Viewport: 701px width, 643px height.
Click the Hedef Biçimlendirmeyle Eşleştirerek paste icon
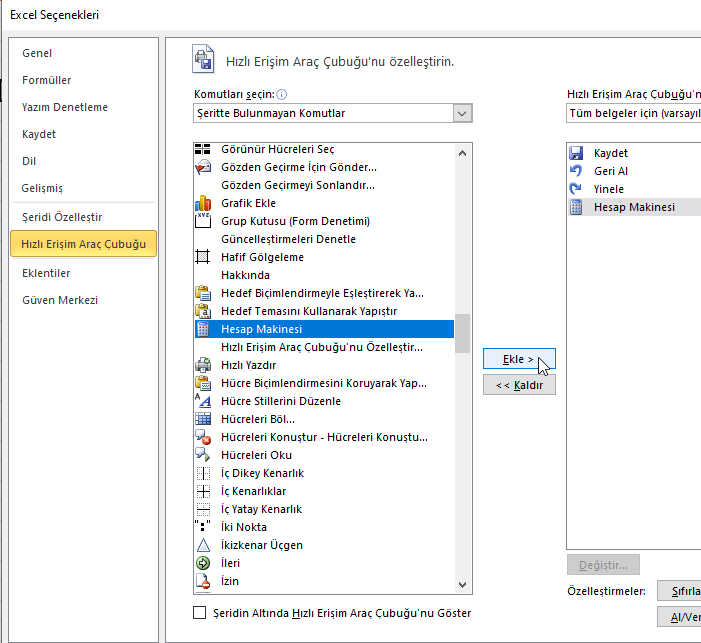(x=203, y=293)
